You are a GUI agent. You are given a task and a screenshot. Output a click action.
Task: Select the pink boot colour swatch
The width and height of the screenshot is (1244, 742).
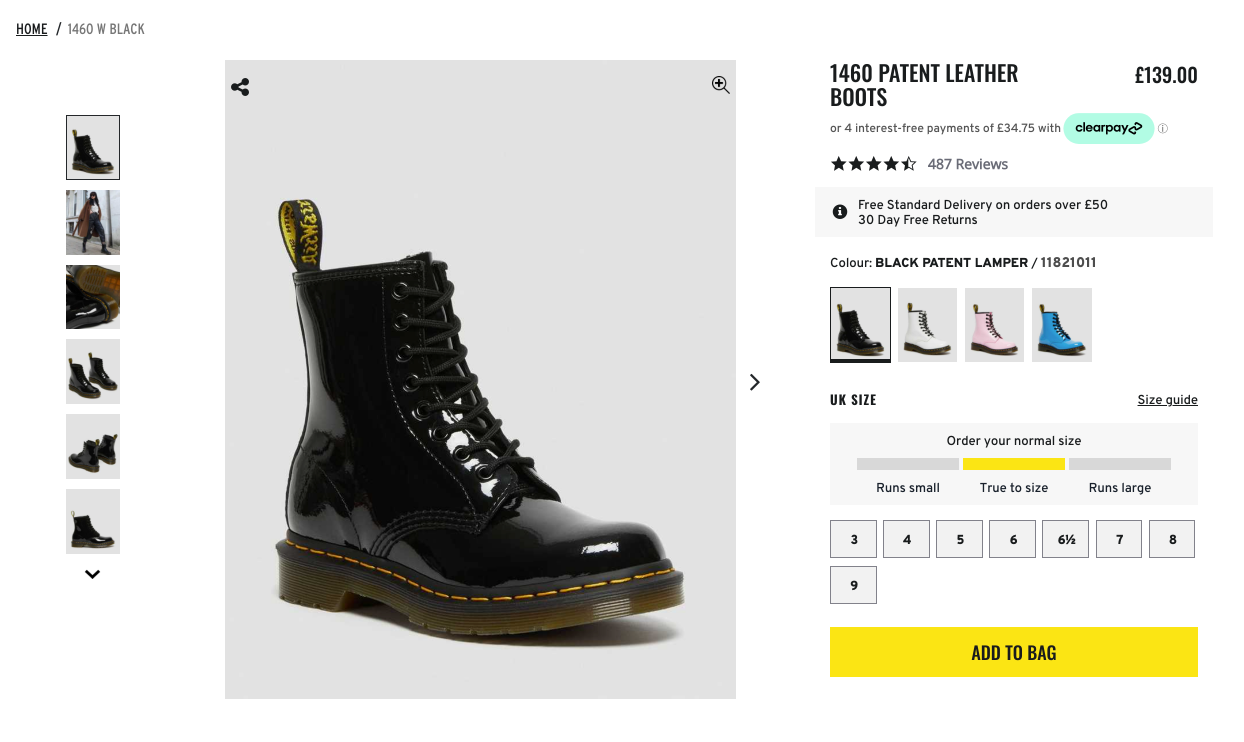pos(994,324)
